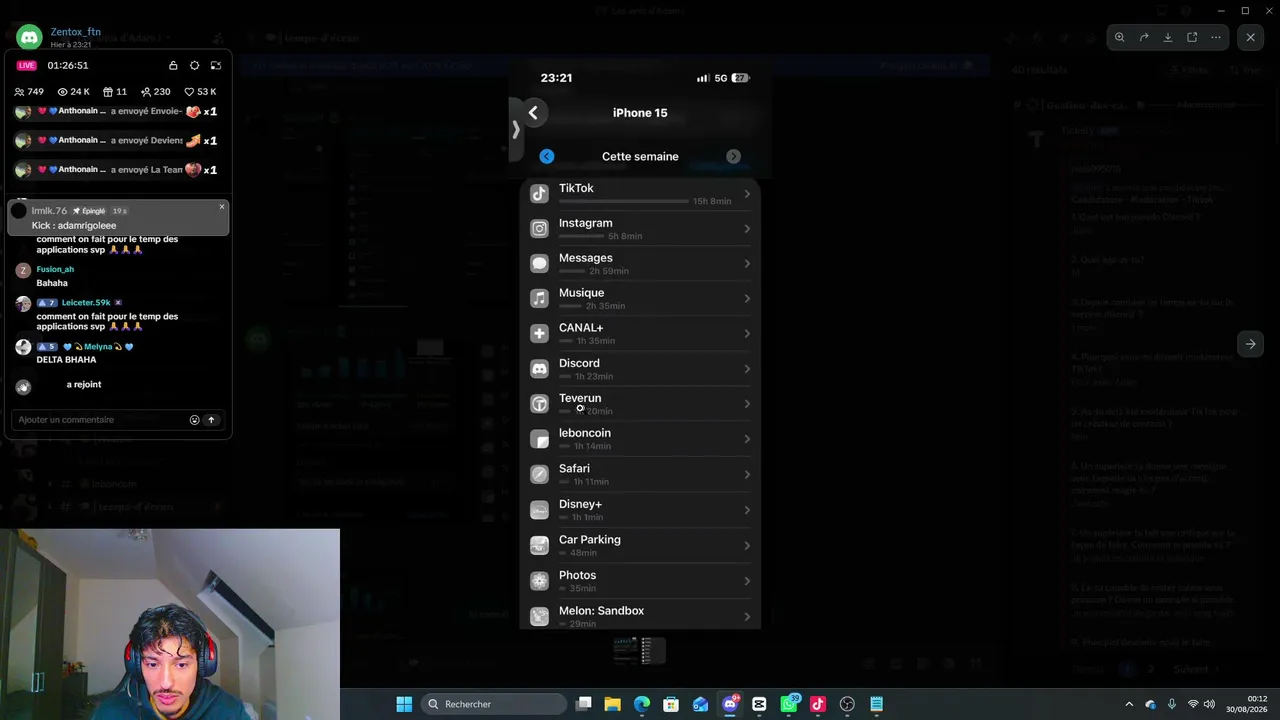Open the Instagram app icon in the list
The width and height of the screenshot is (1280, 720).
coord(539,229)
